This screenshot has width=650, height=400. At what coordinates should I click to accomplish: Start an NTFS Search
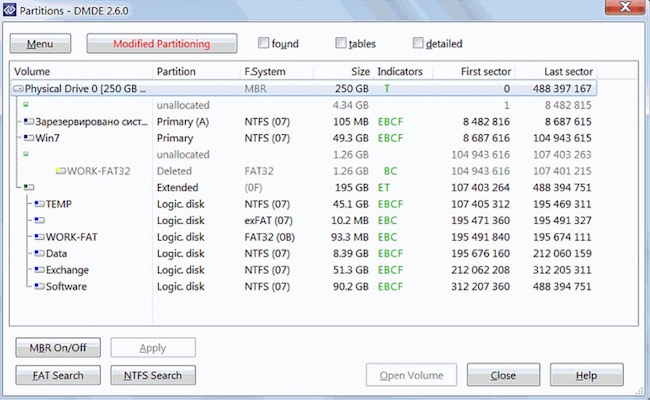pos(153,375)
